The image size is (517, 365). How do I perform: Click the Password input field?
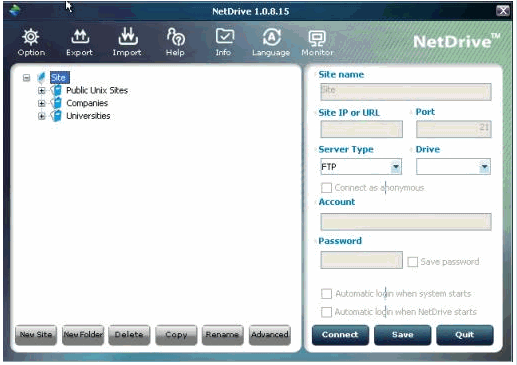(x=361, y=260)
